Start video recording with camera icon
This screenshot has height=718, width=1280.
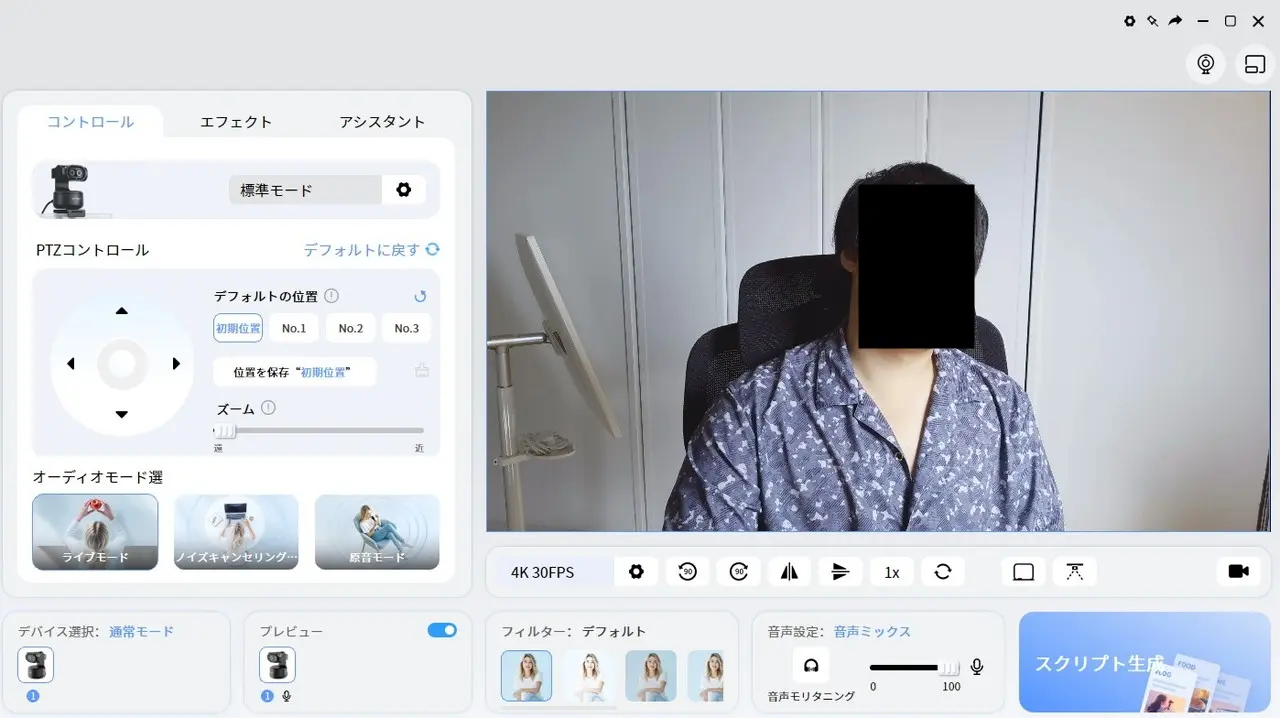(x=1238, y=571)
